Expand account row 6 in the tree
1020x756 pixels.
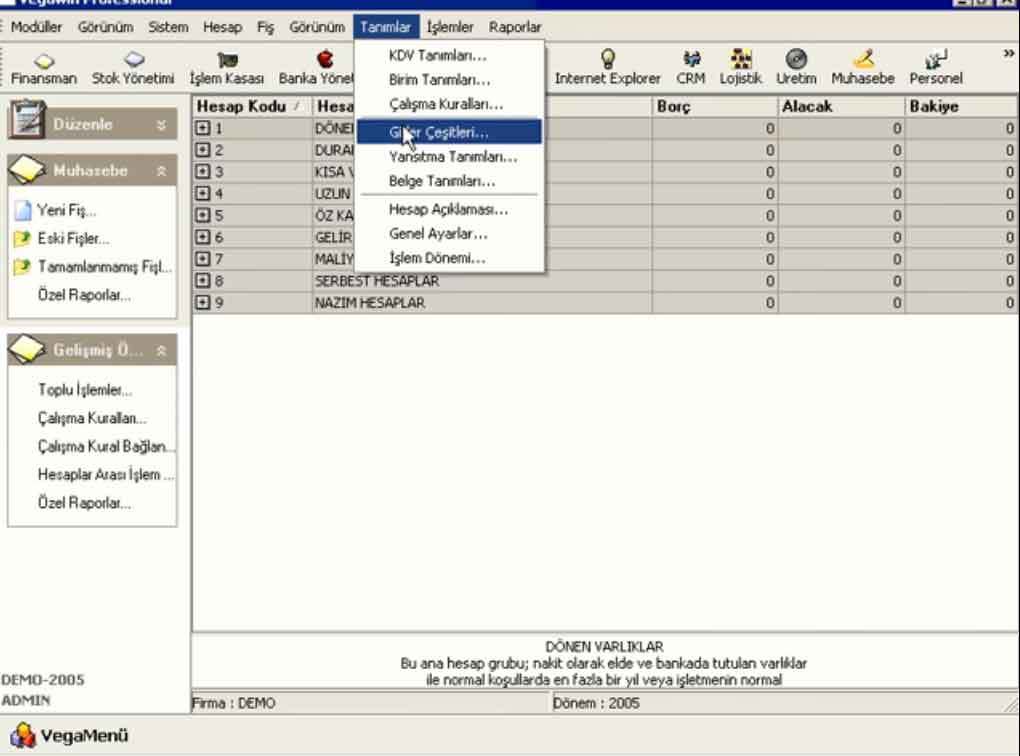[x=203, y=237]
